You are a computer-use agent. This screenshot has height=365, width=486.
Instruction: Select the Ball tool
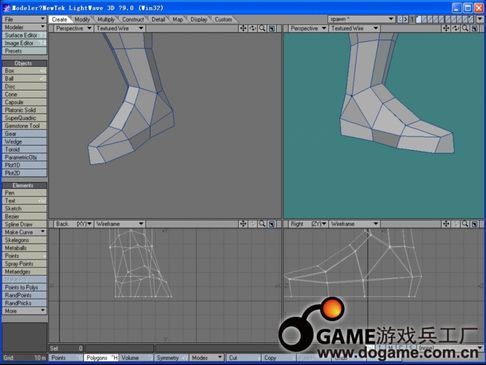(24, 79)
